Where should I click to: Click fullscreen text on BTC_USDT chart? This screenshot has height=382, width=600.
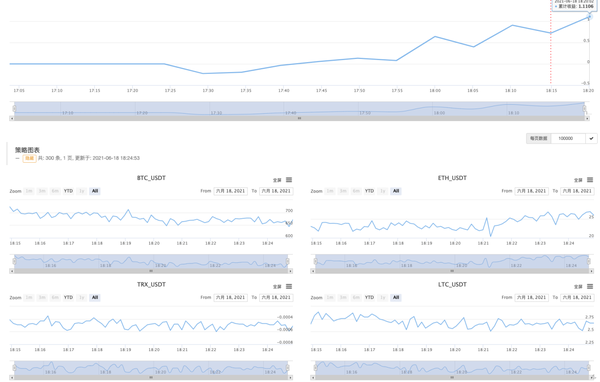point(277,180)
